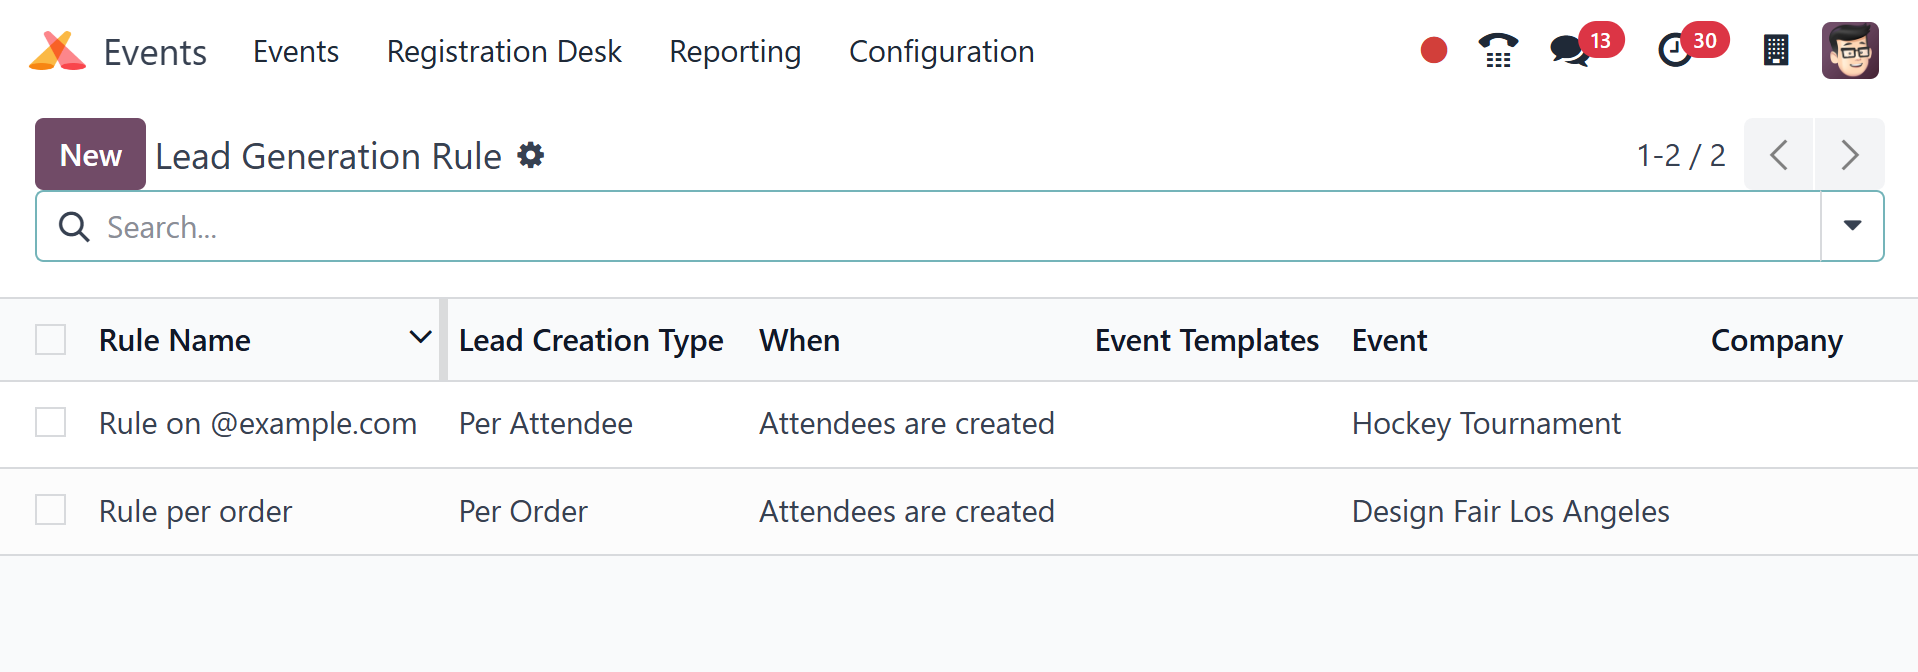Open the Hockey Tournament rule record
1918x672 pixels.
(1485, 424)
